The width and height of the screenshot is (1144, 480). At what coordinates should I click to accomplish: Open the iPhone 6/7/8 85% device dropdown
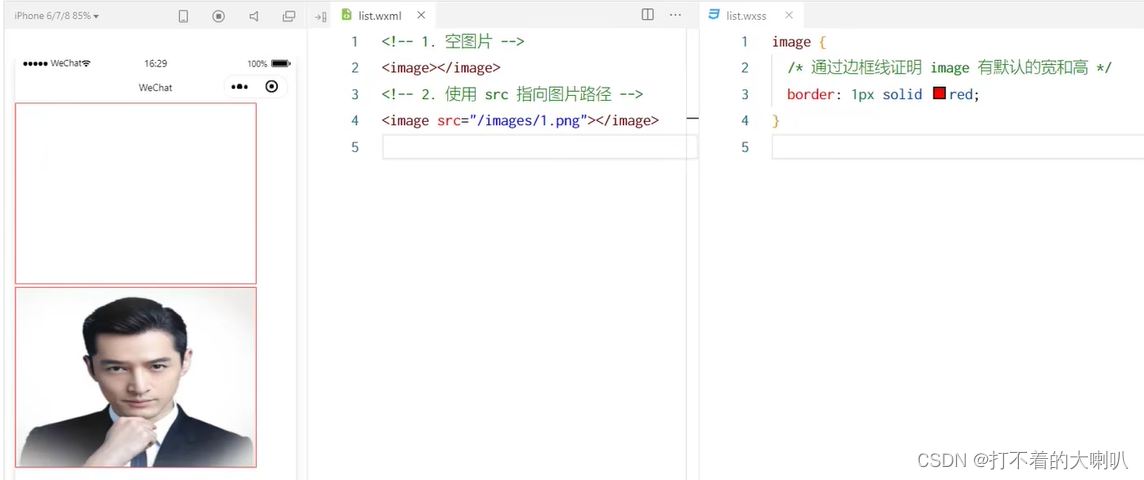[57, 15]
